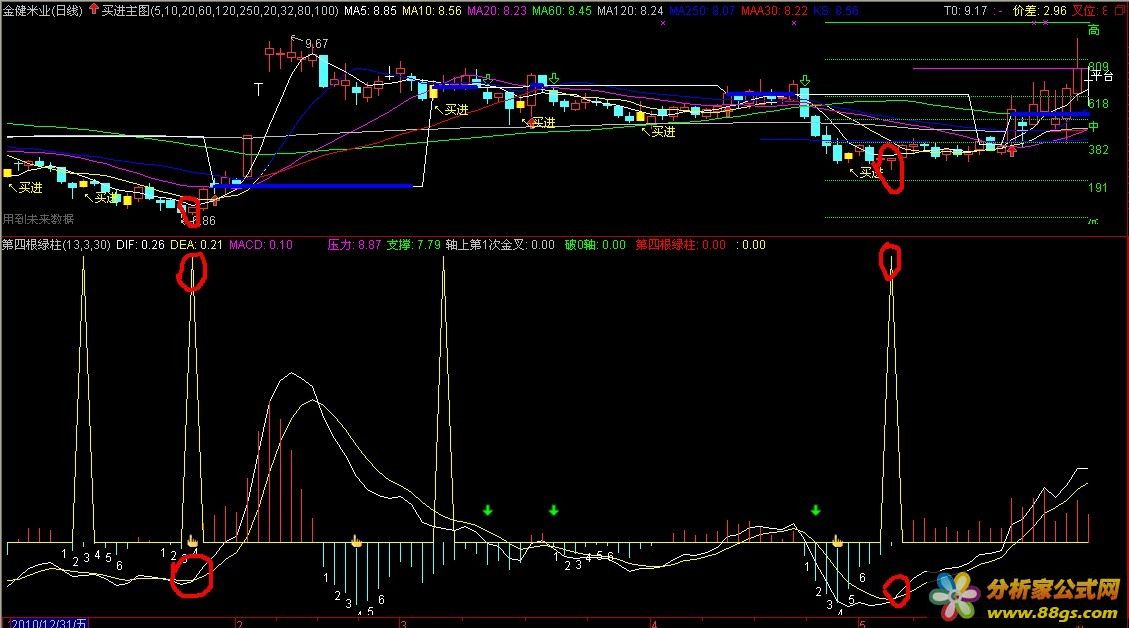
Task: Click the stock title 金健米业(日线)
Action: click(42, 10)
